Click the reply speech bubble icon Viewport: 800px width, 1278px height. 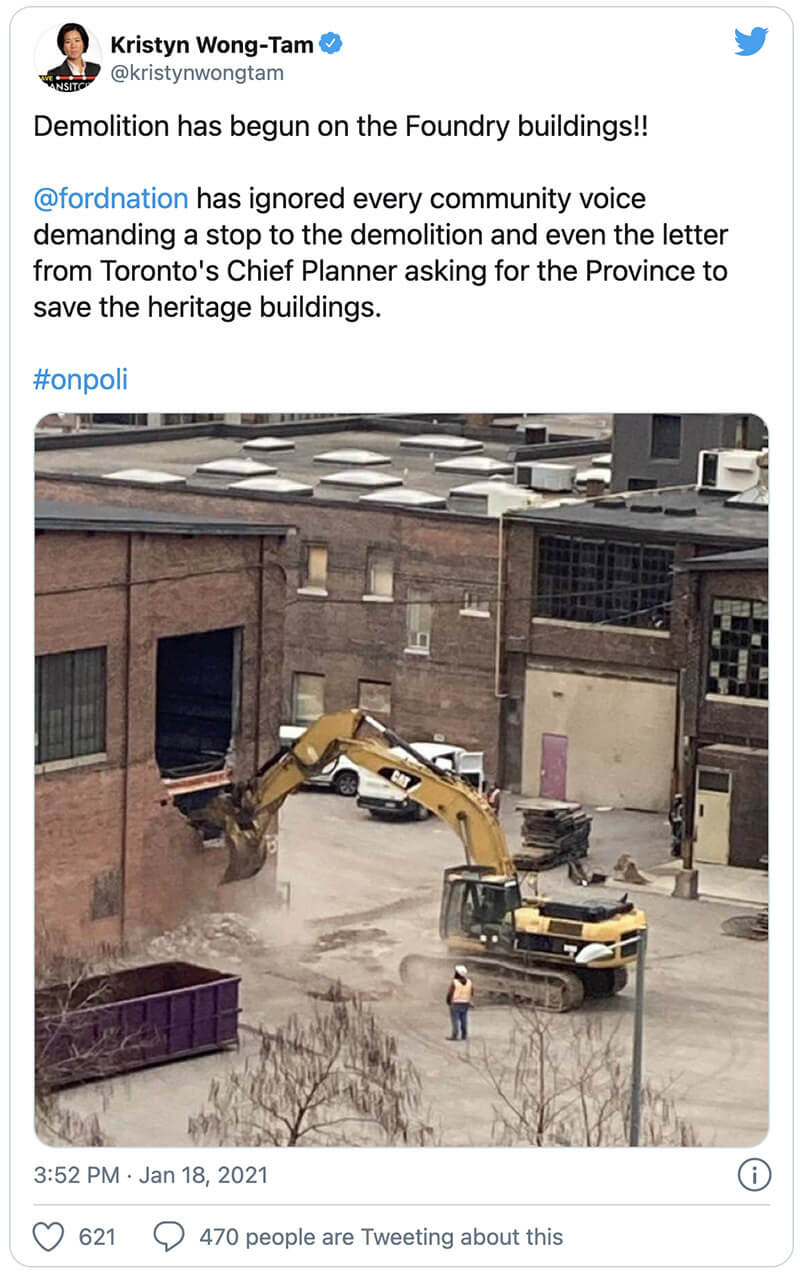pos(169,1237)
